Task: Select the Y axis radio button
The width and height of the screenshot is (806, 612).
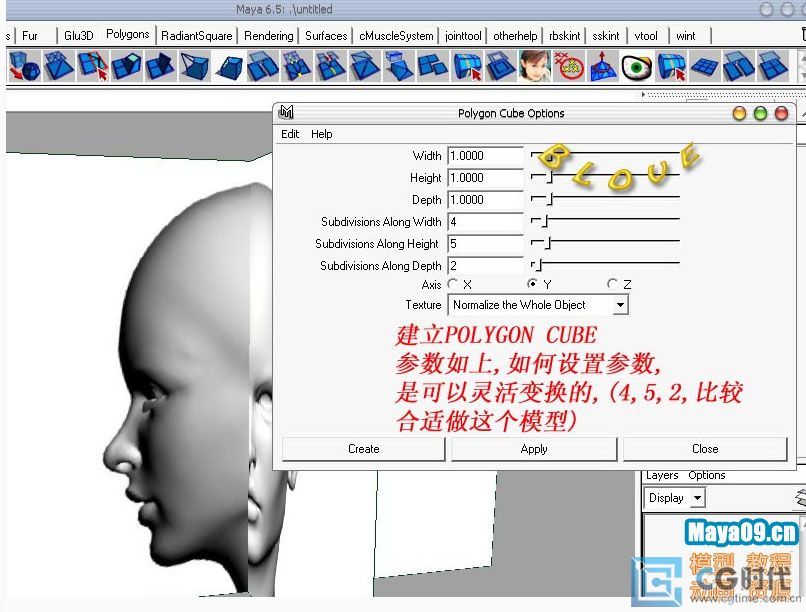Action: [x=533, y=284]
